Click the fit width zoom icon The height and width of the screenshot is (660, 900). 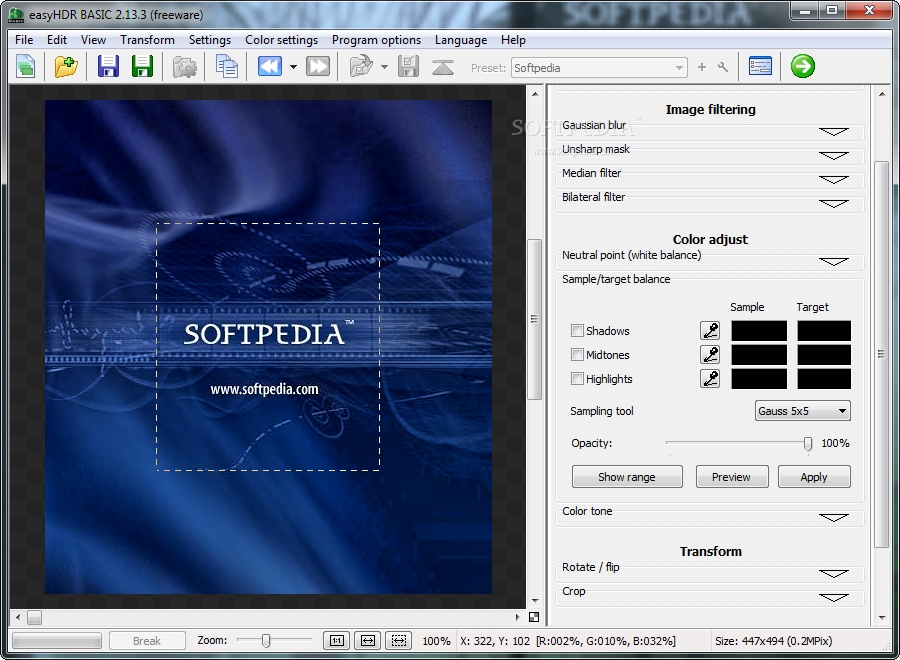pyautogui.click(x=368, y=640)
